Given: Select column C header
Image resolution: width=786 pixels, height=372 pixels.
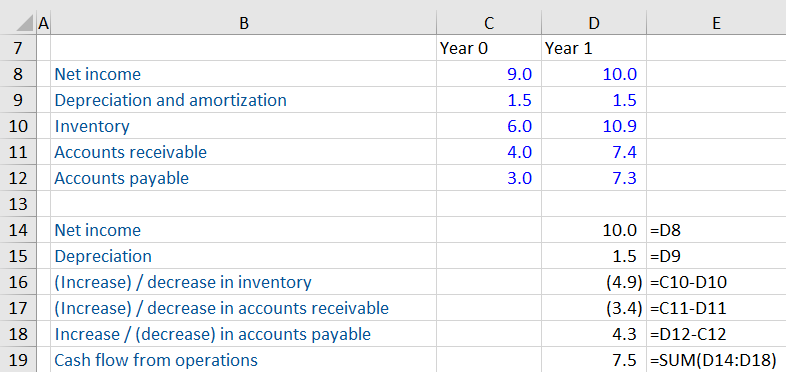Looking at the screenshot, I should [x=489, y=23].
